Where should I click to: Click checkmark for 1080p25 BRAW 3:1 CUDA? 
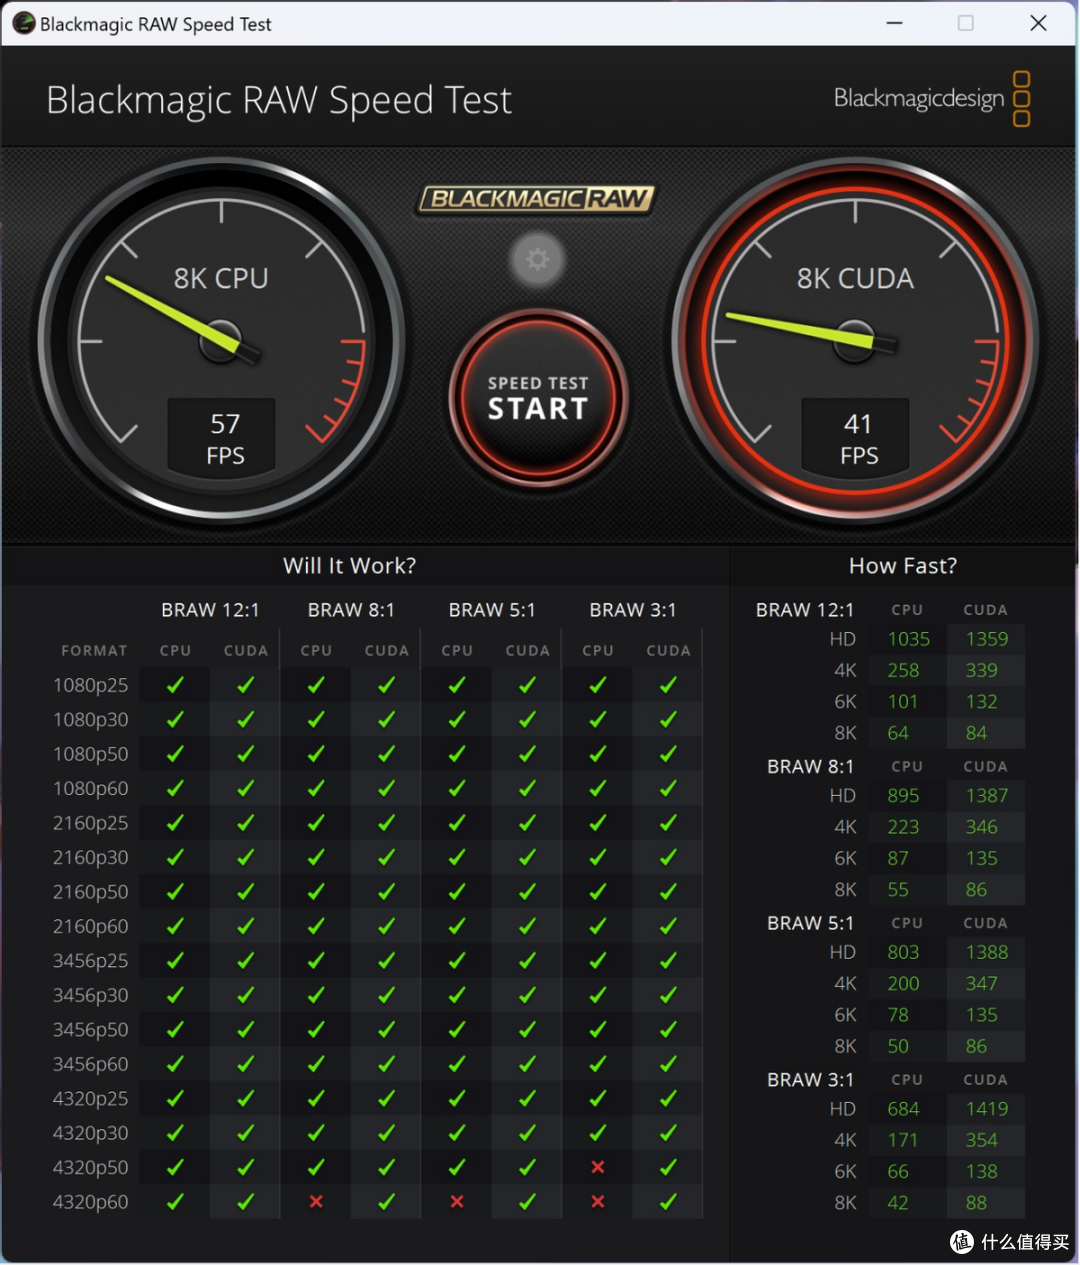(668, 685)
